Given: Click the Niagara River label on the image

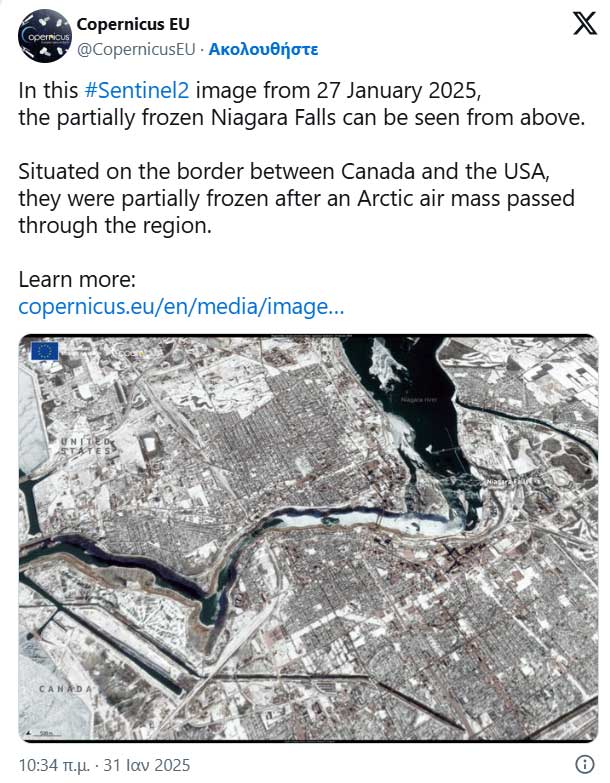Looking at the screenshot, I should tap(420, 398).
